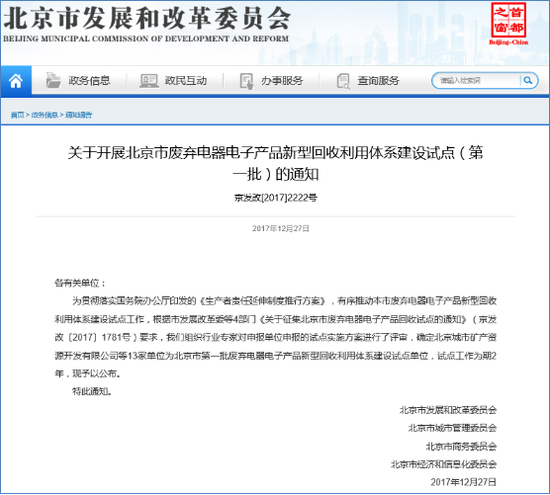The width and height of the screenshot is (550, 495).
Task: Click the document download icon beside 办事服务
Action: click(246, 81)
